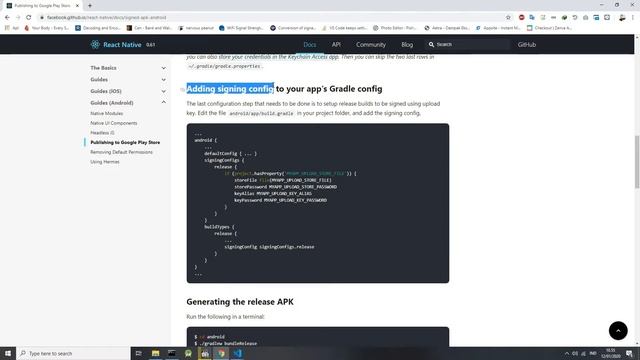Bookmark this page with the star icon
The image size is (640, 360).
[508, 18]
